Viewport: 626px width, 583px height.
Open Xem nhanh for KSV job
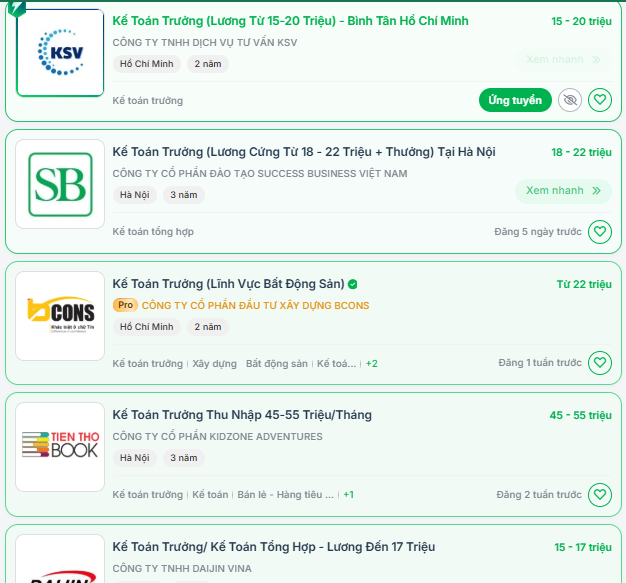point(563,59)
